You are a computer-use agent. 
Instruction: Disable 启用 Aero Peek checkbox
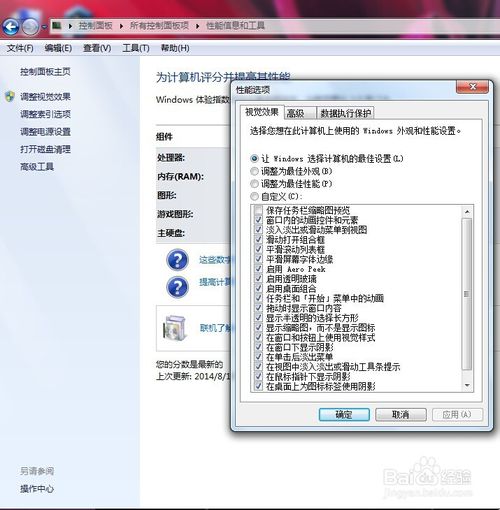[x=258, y=269]
